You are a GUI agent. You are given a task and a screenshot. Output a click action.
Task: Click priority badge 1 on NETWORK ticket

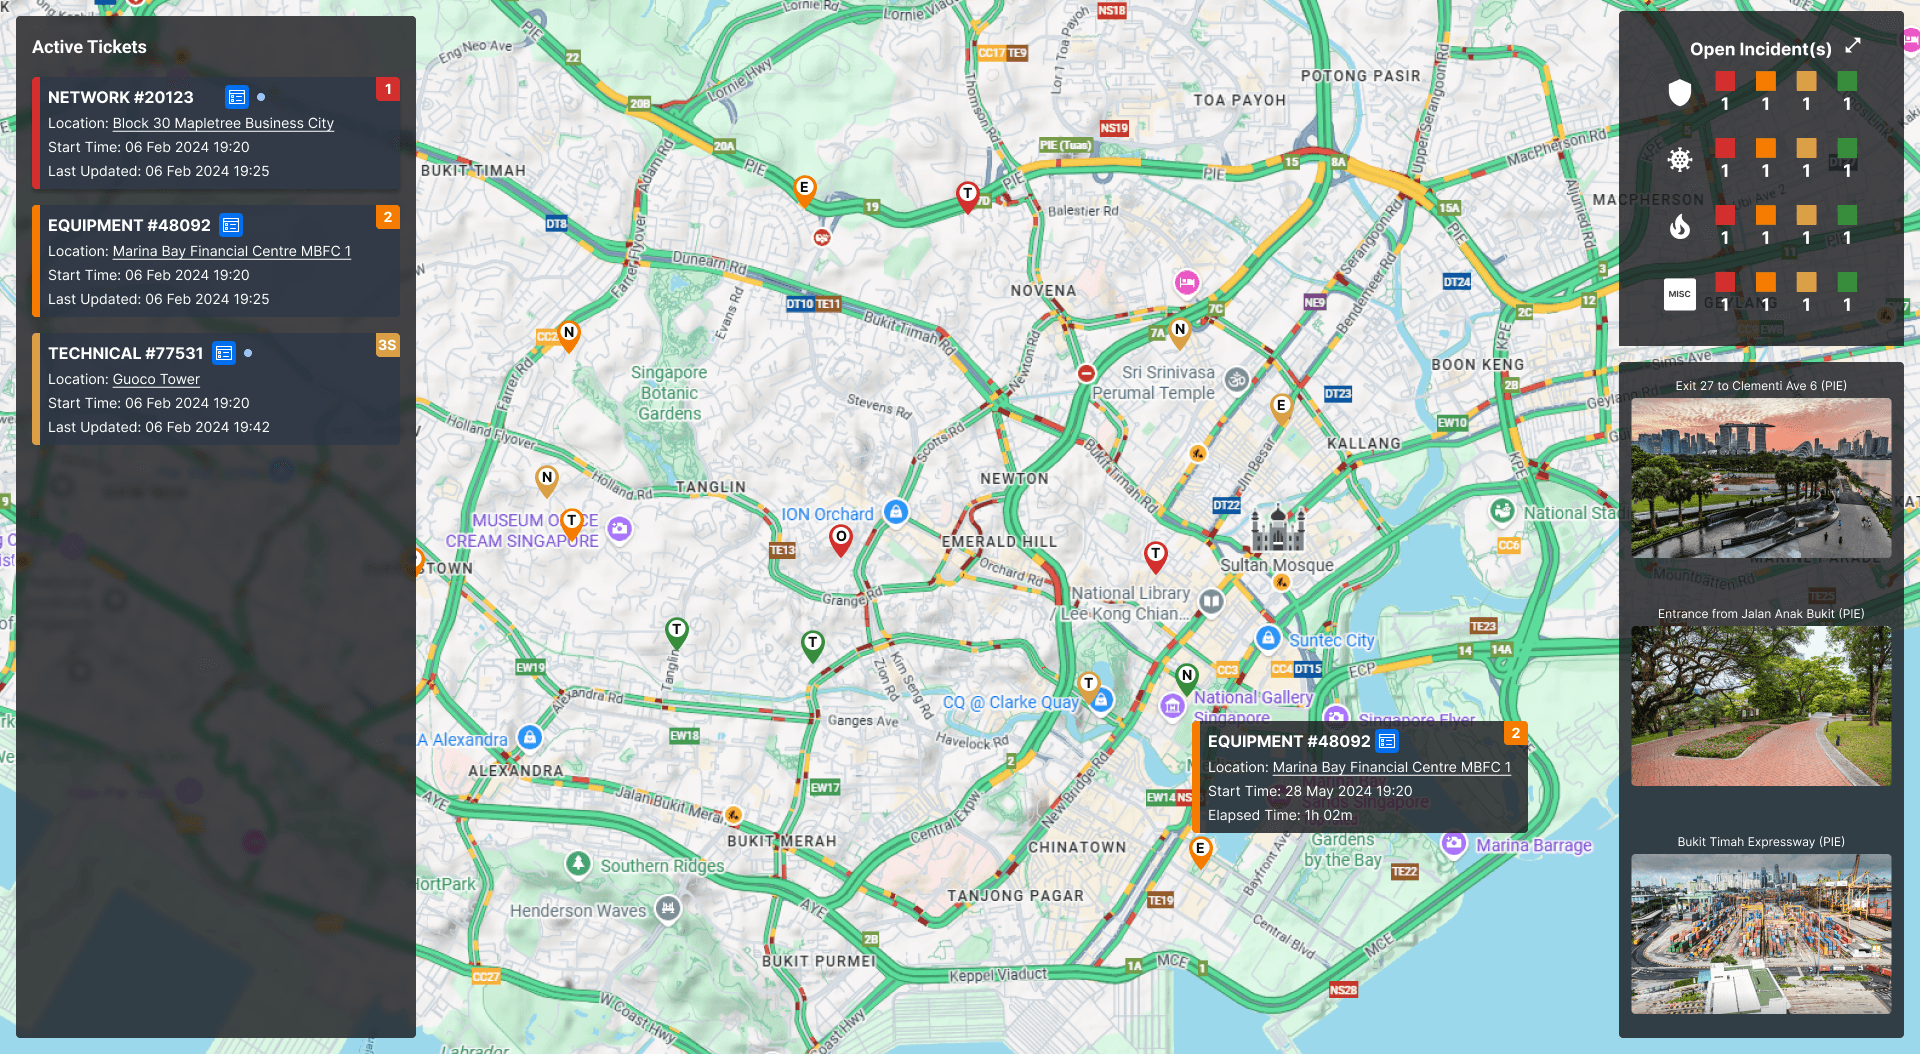point(388,89)
